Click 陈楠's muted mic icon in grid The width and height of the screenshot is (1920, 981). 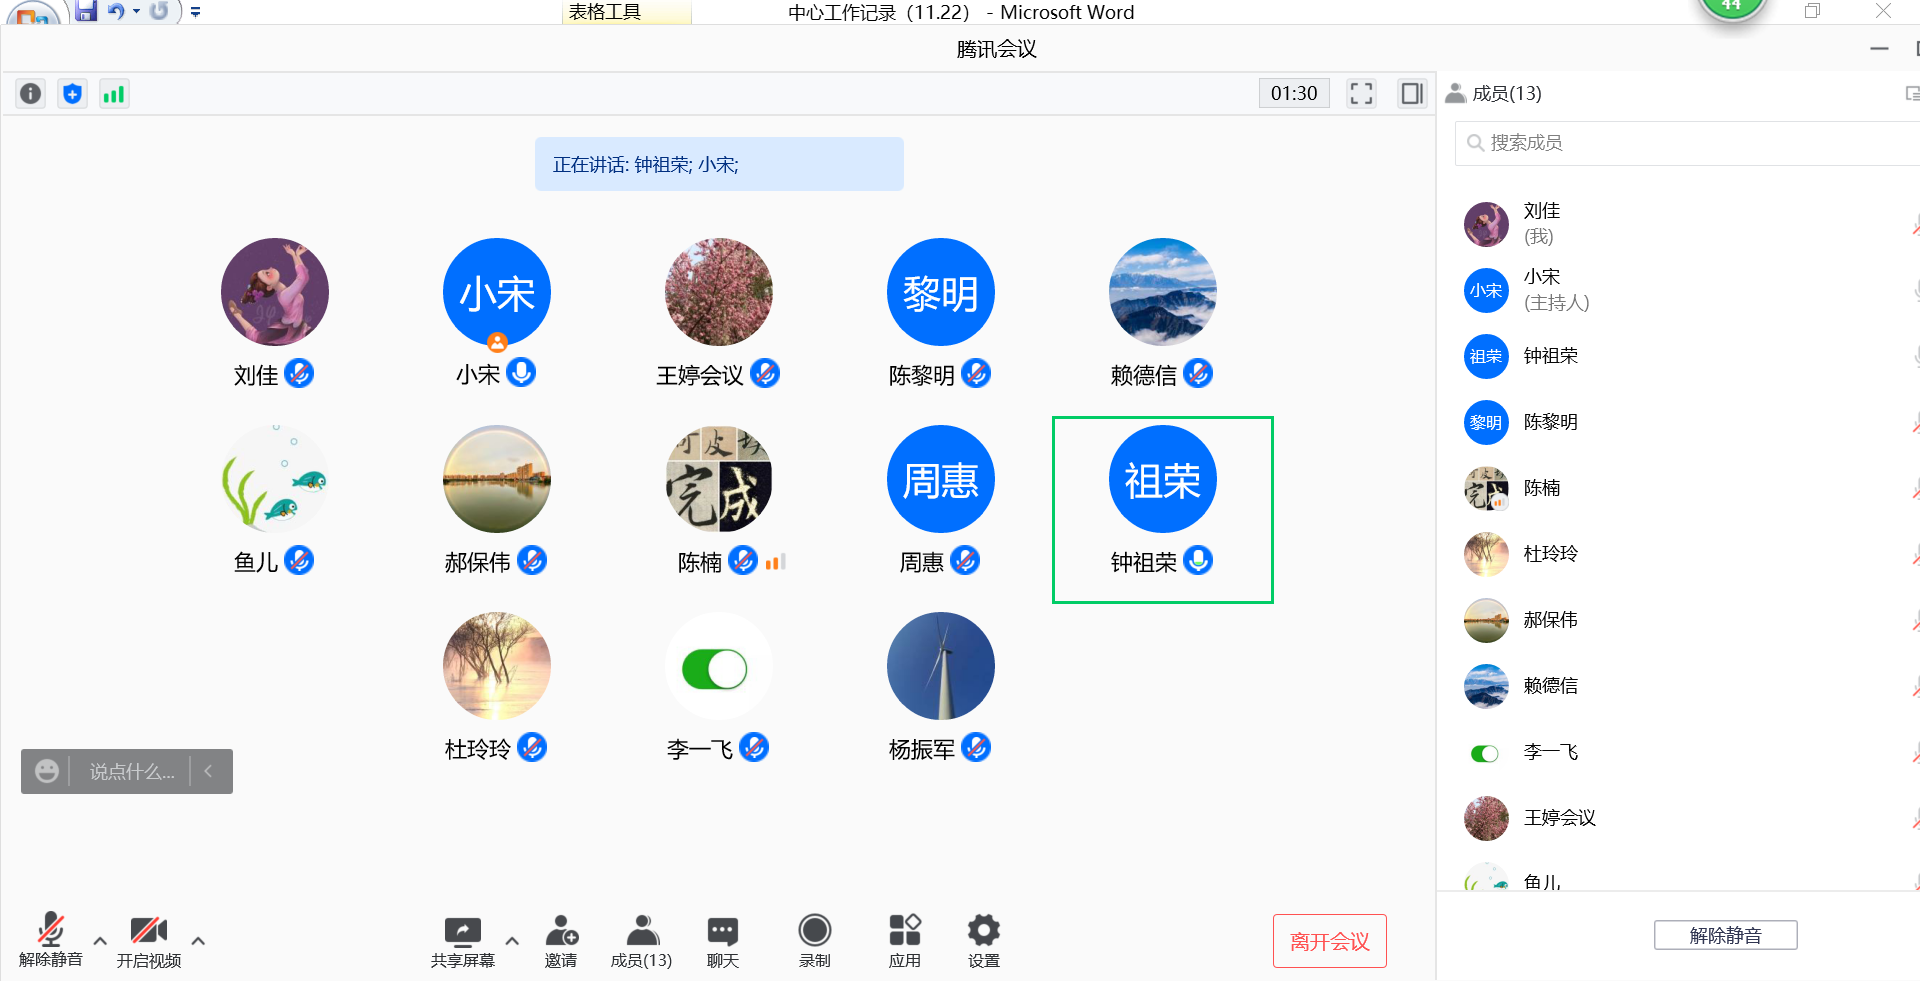point(743,561)
